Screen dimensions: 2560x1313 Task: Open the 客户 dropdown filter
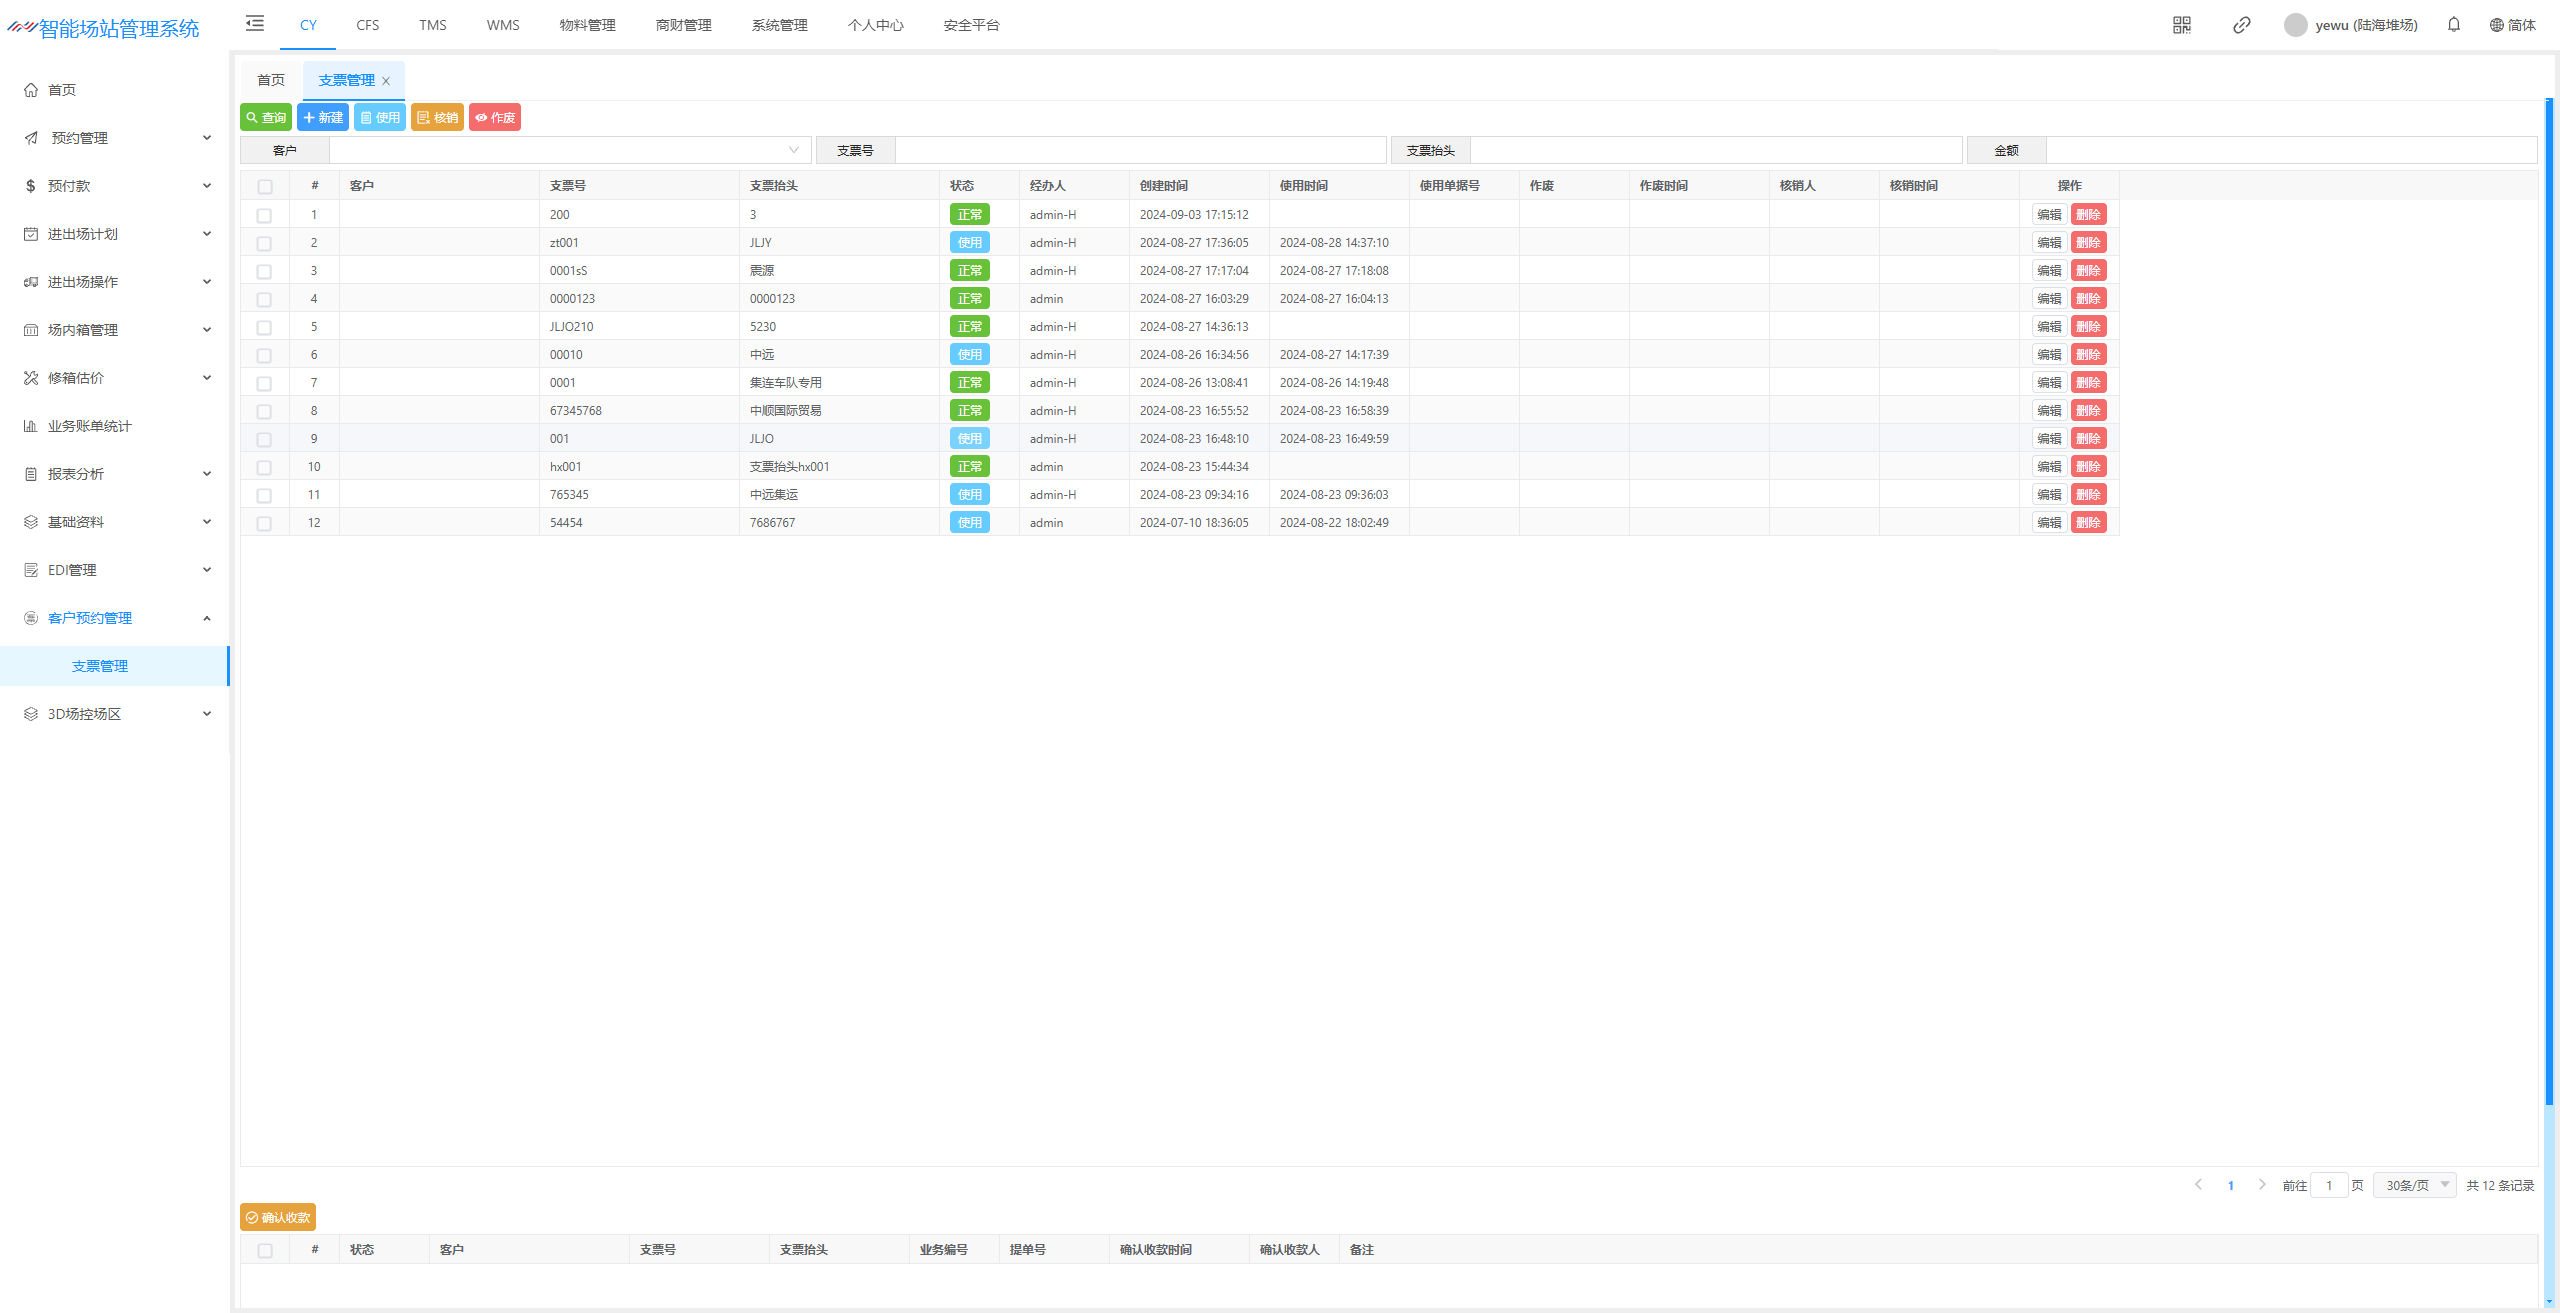pos(570,150)
